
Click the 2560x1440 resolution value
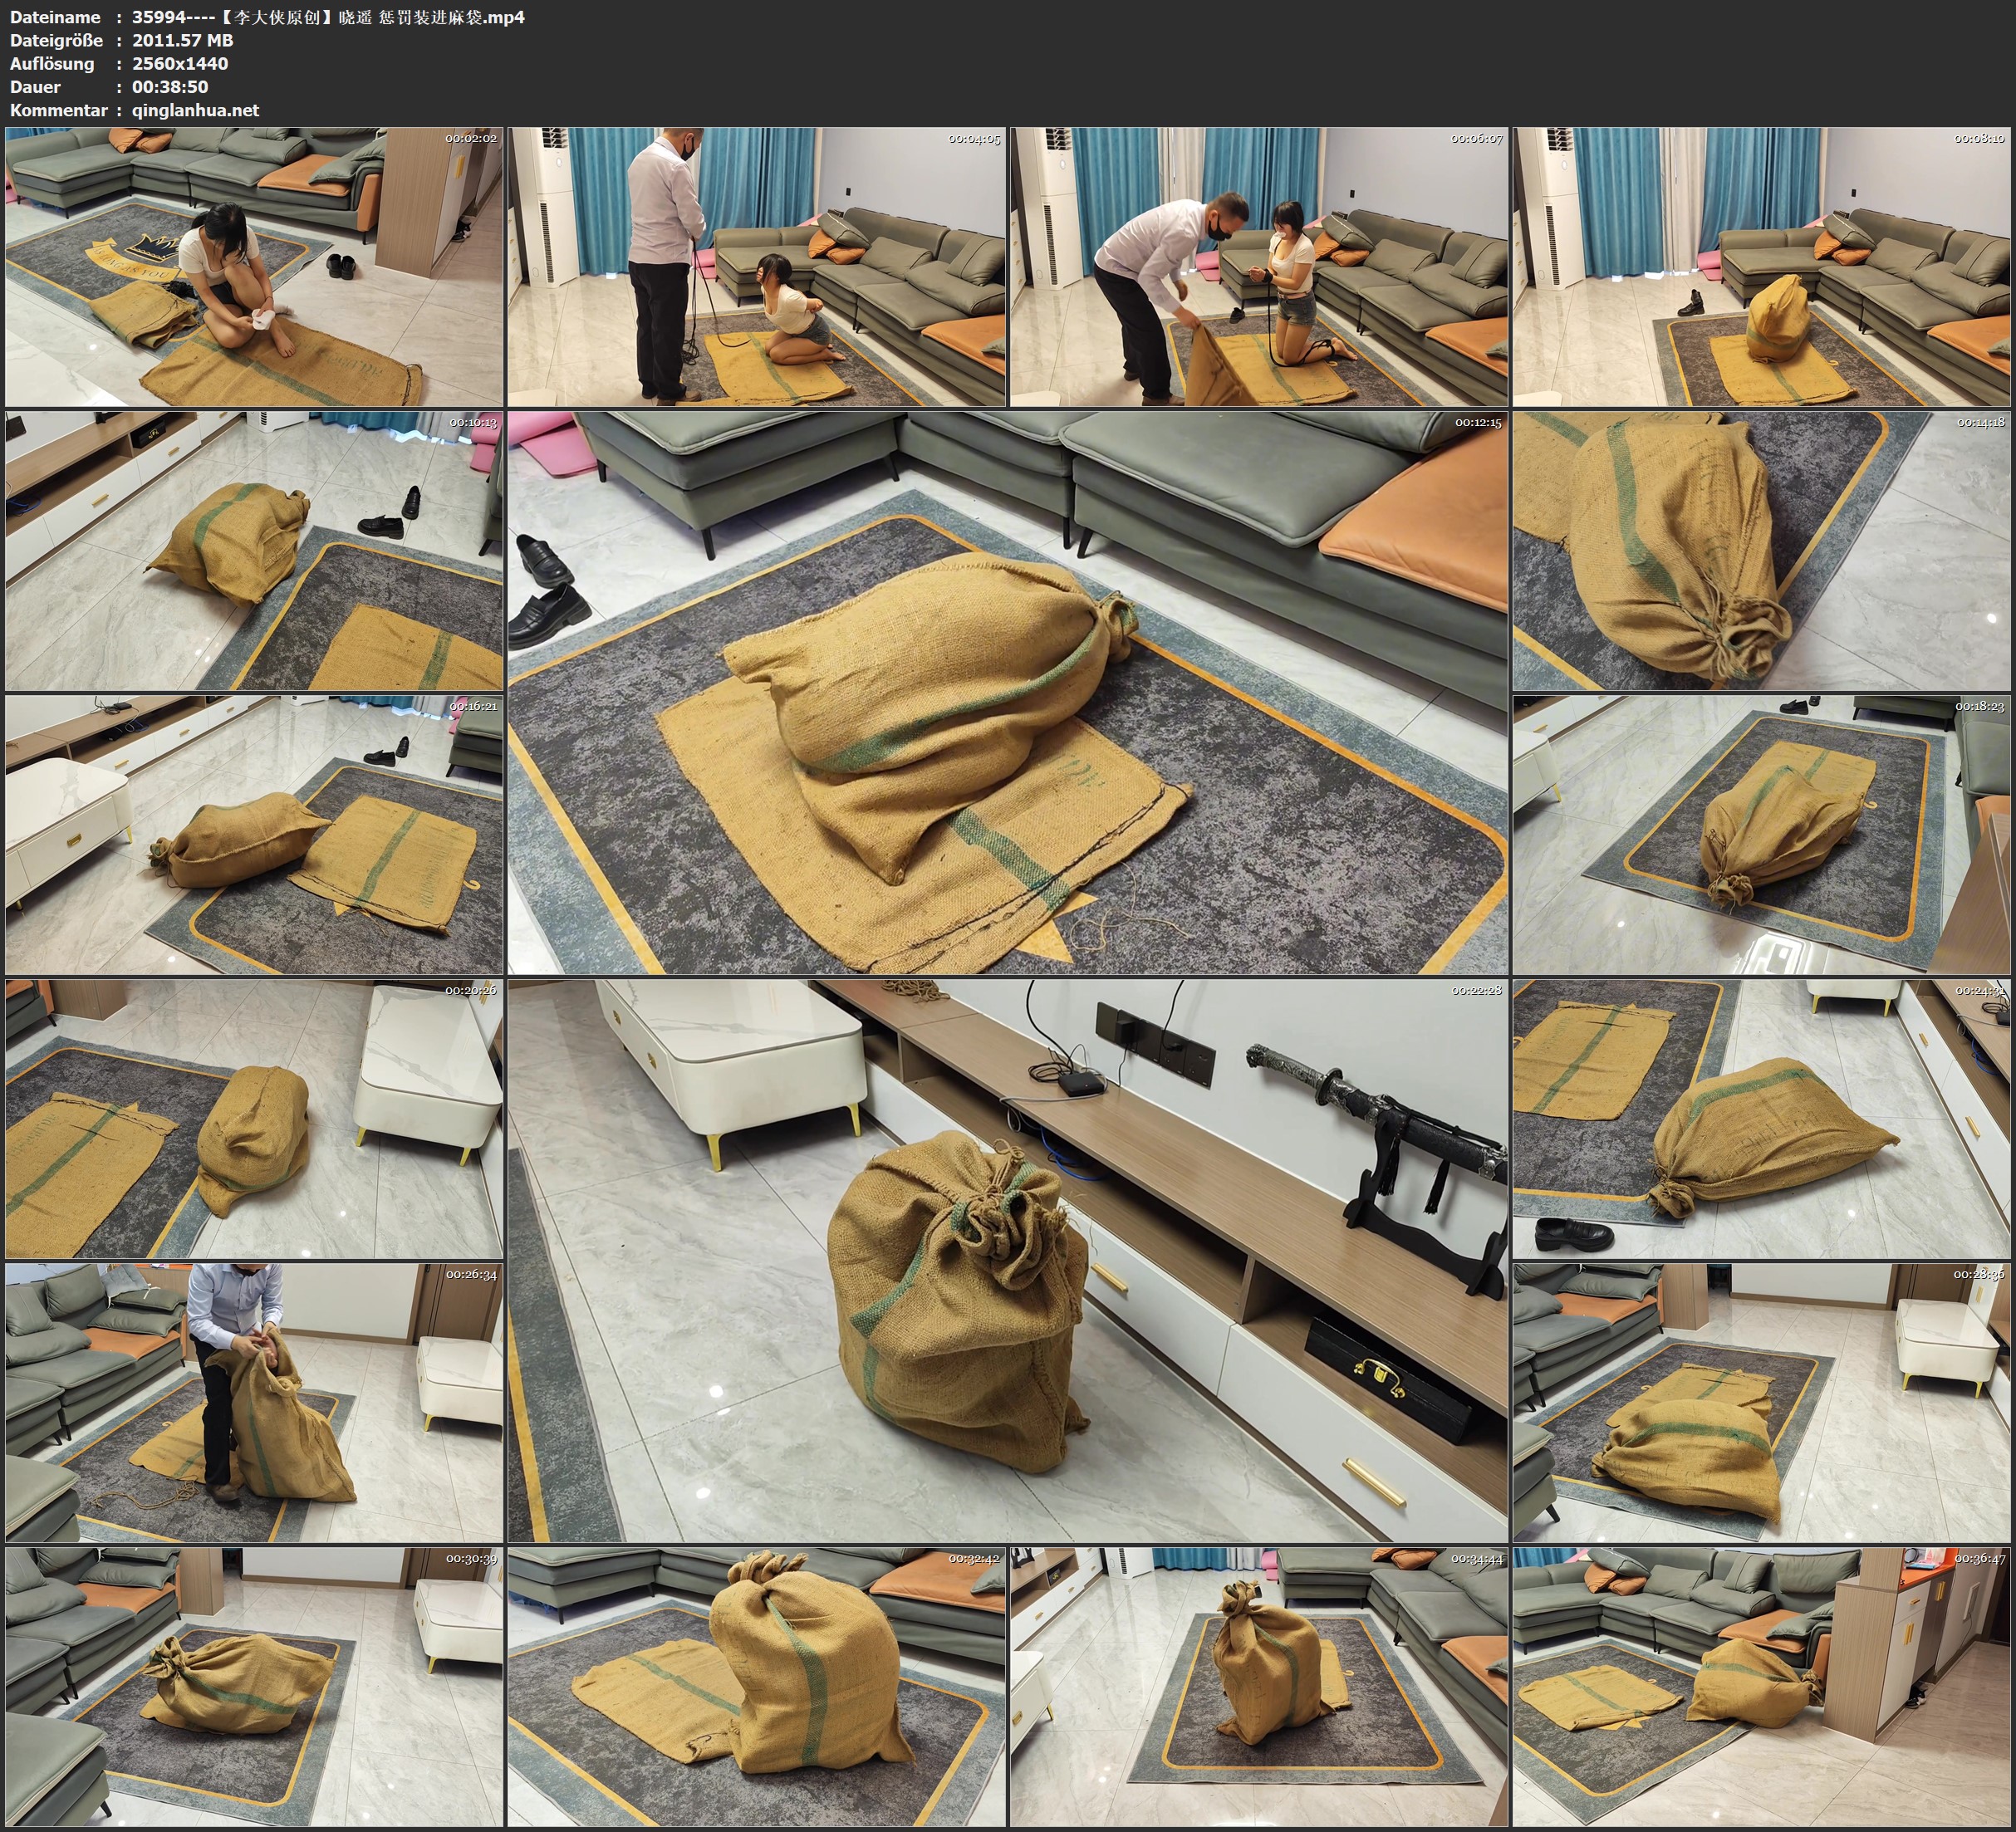click(x=180, y=63)
